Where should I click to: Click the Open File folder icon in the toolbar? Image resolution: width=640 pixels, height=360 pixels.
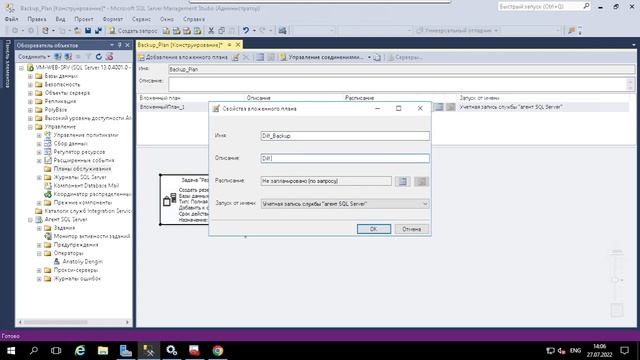(x=77, y=31)
